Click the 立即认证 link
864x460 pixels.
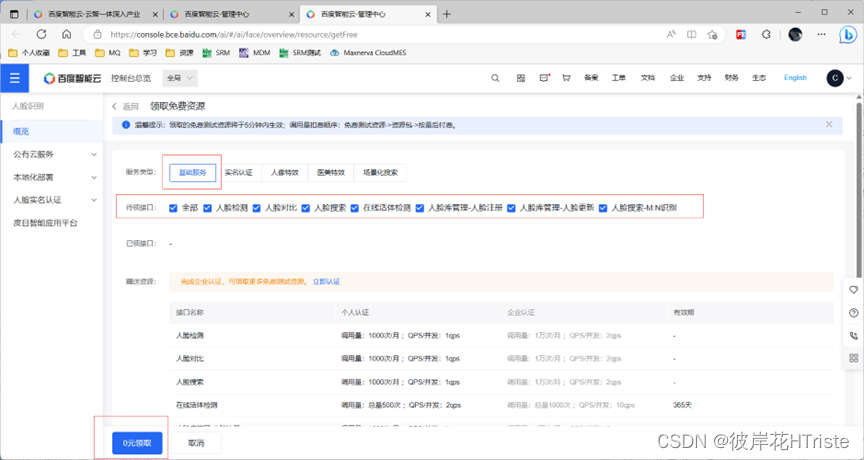pos(326,282)
